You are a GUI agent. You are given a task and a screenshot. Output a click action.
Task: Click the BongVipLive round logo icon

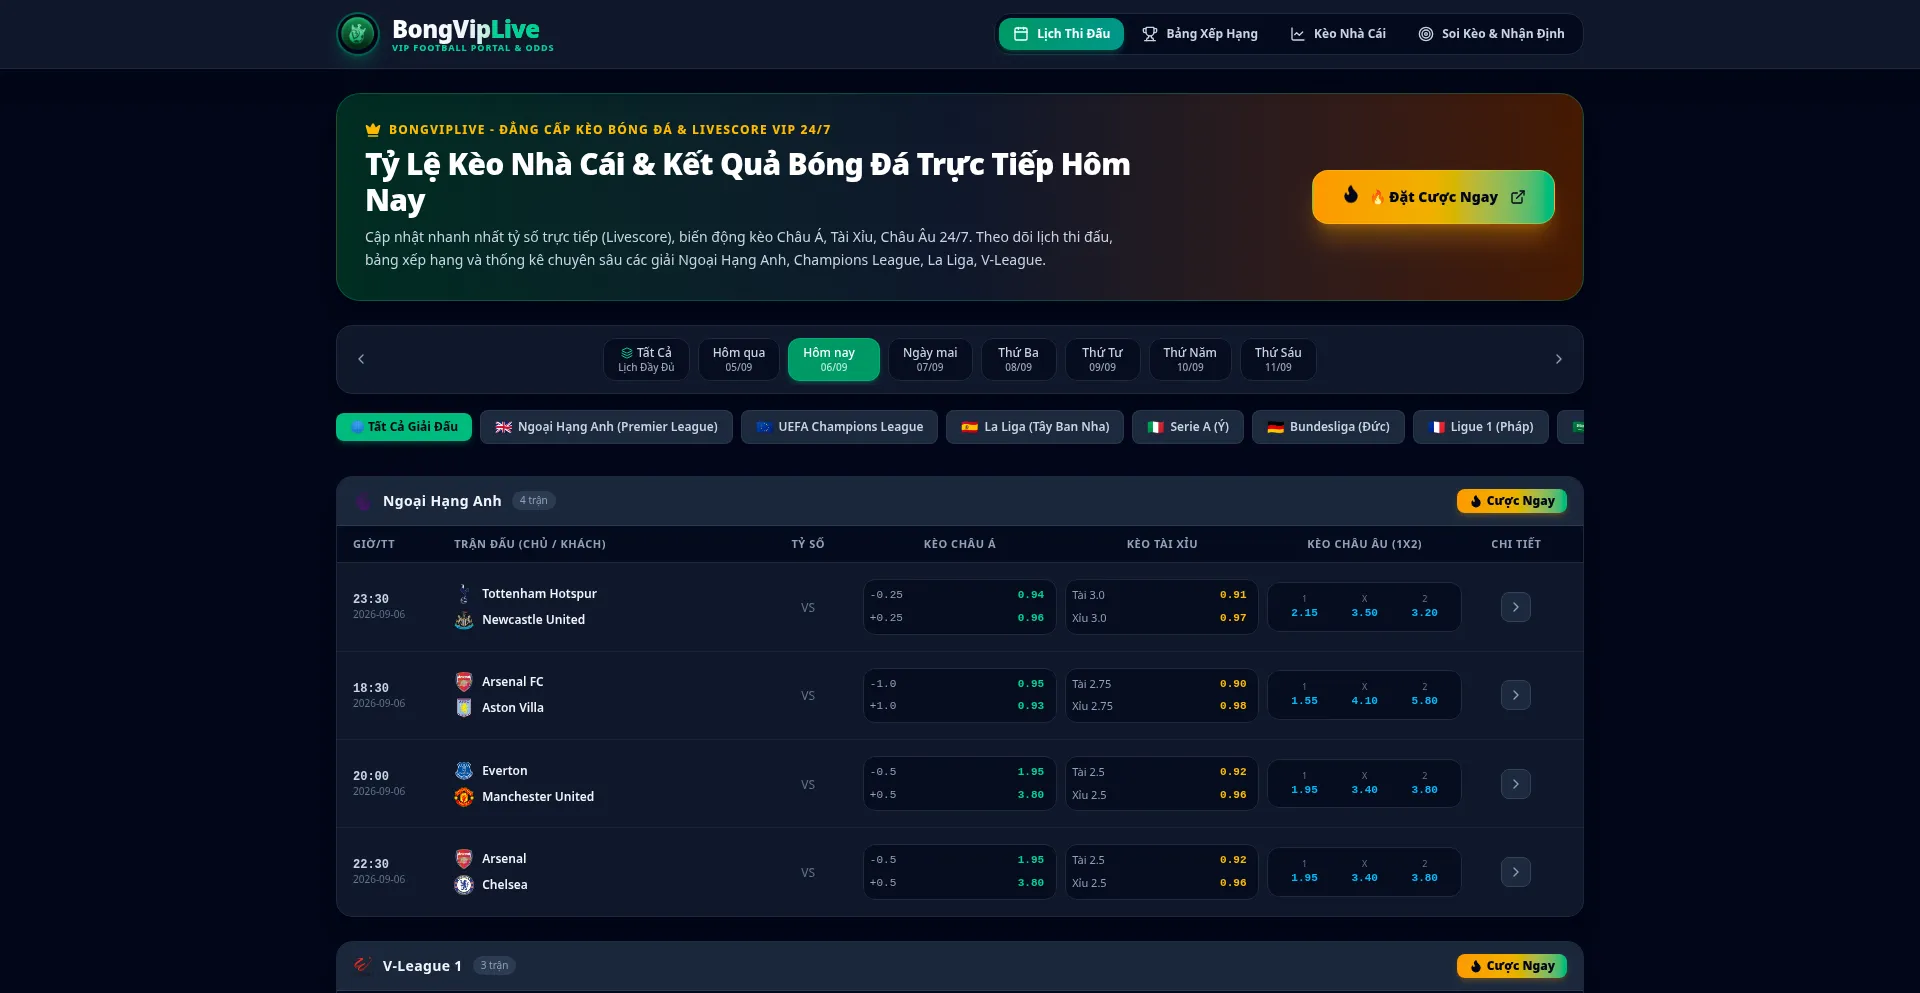coord(358,34)
